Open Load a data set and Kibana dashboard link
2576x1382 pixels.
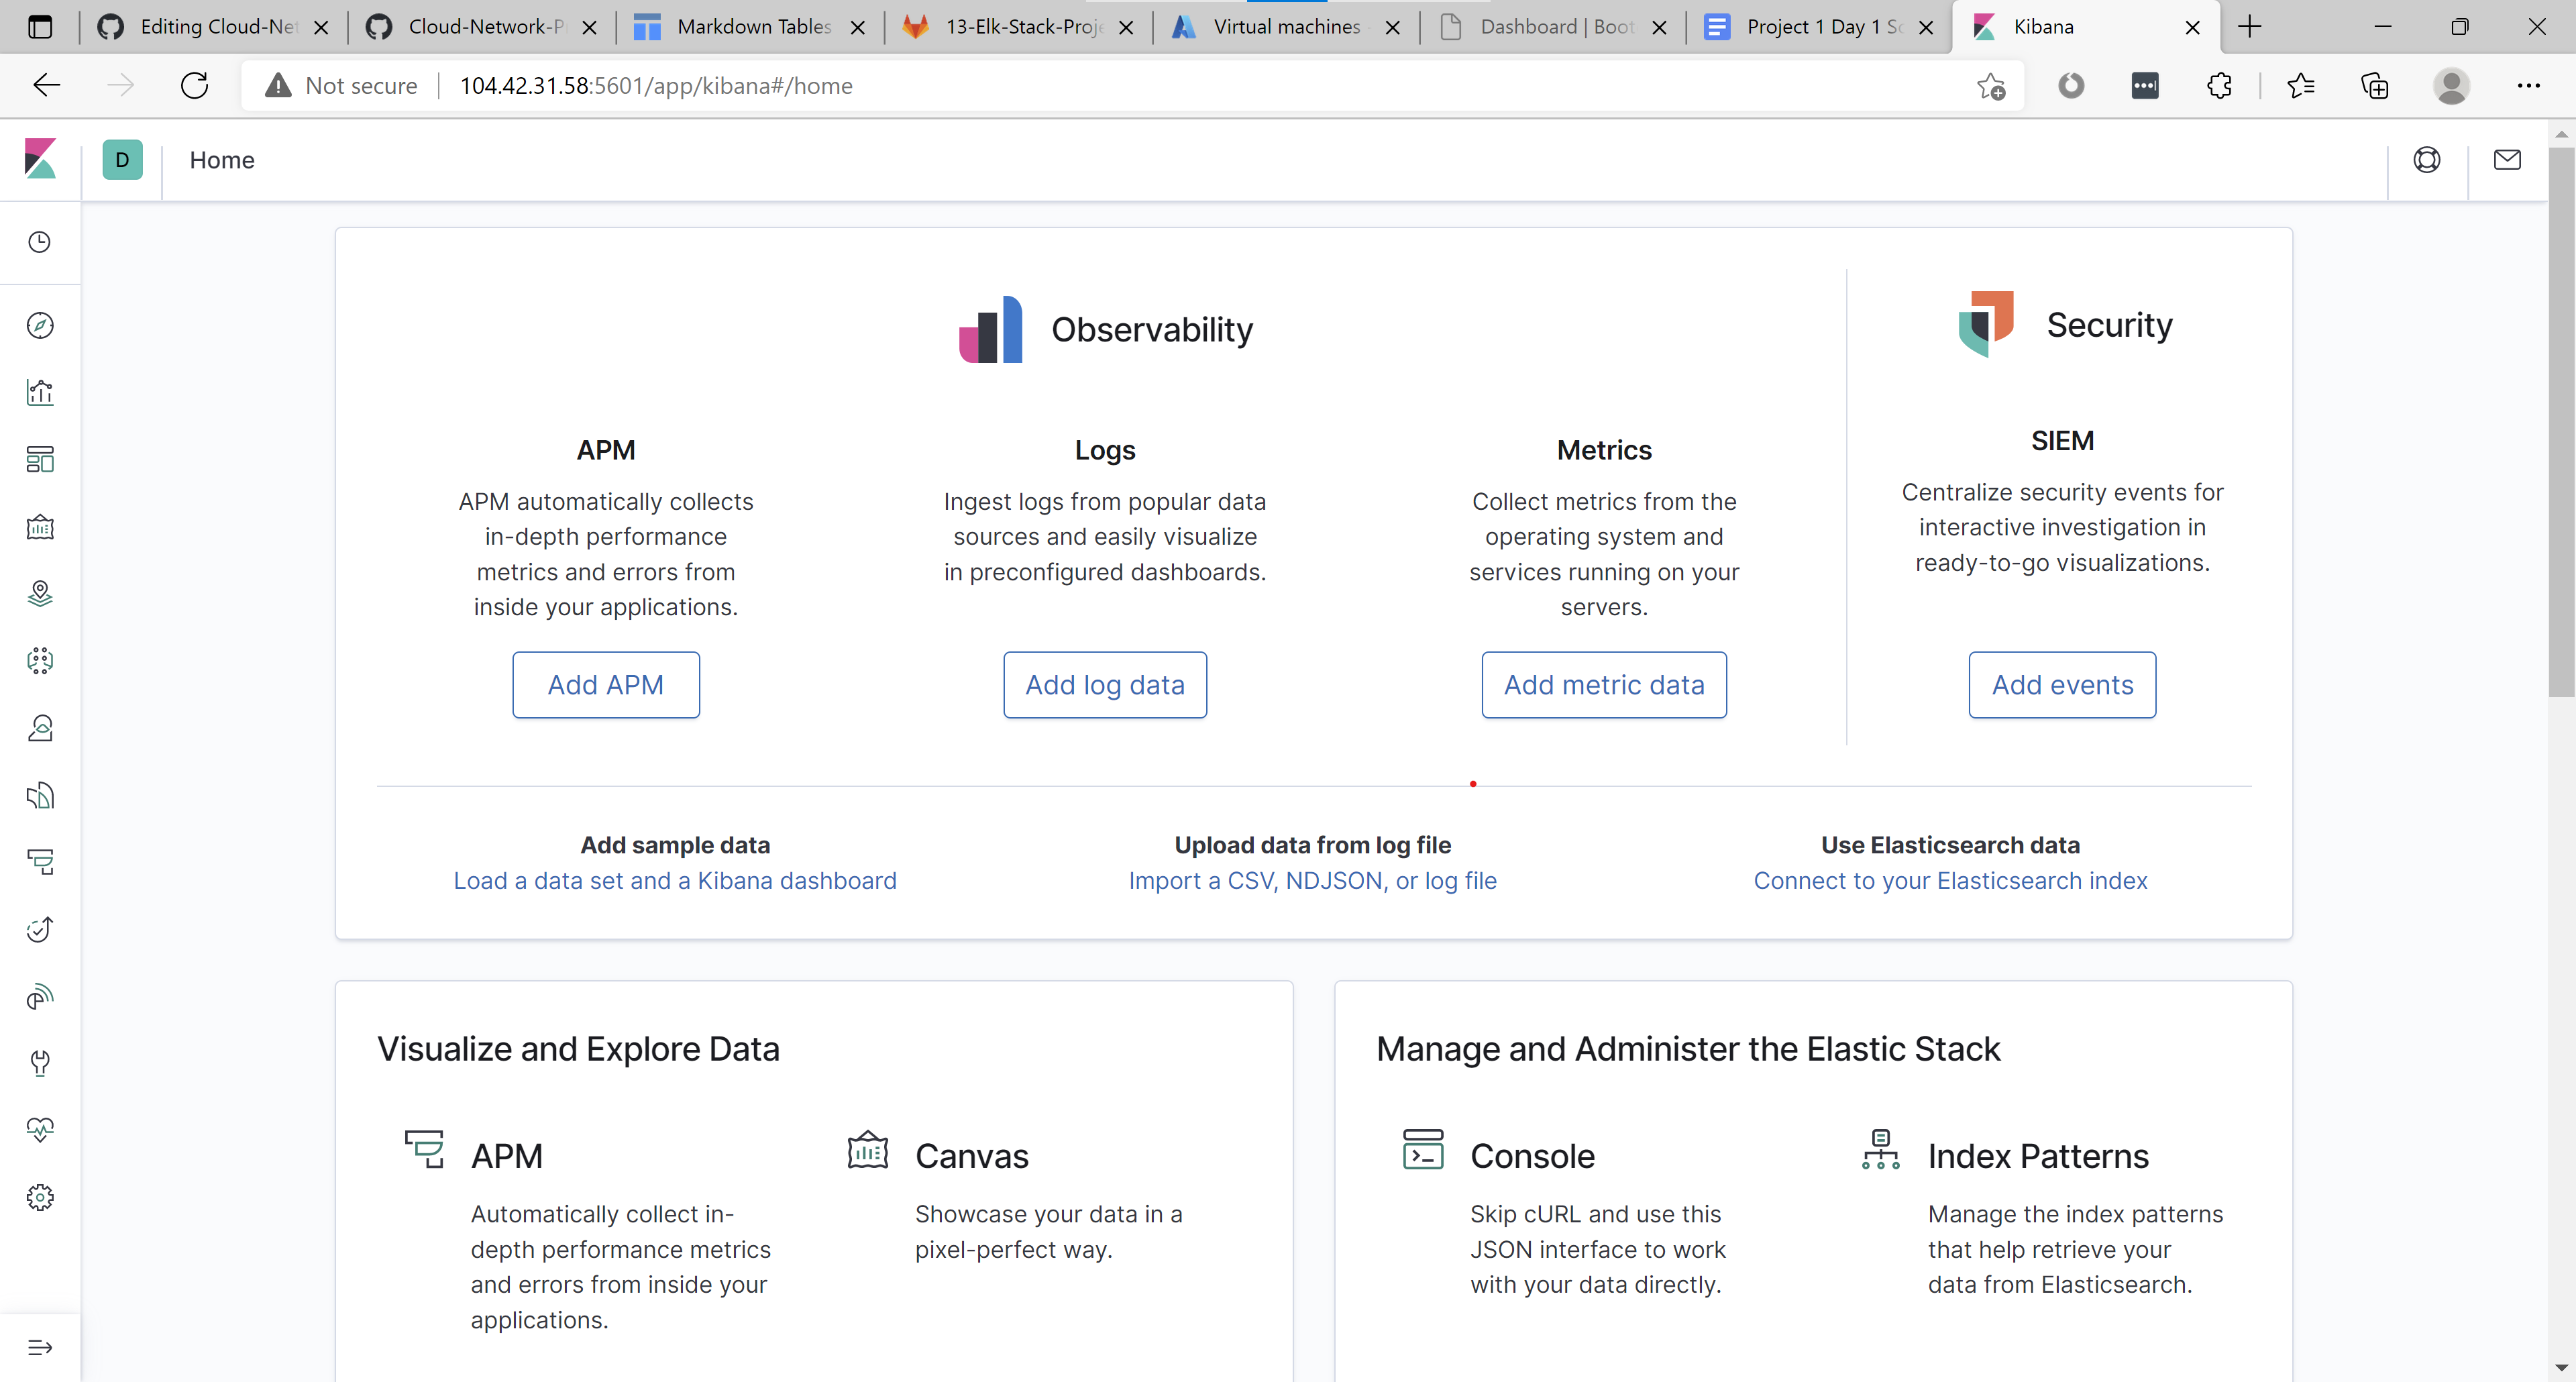tap(675, 881)
